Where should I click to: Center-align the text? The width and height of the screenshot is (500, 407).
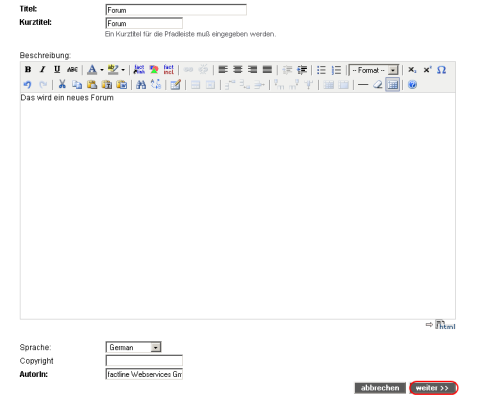tap(238, 70)
